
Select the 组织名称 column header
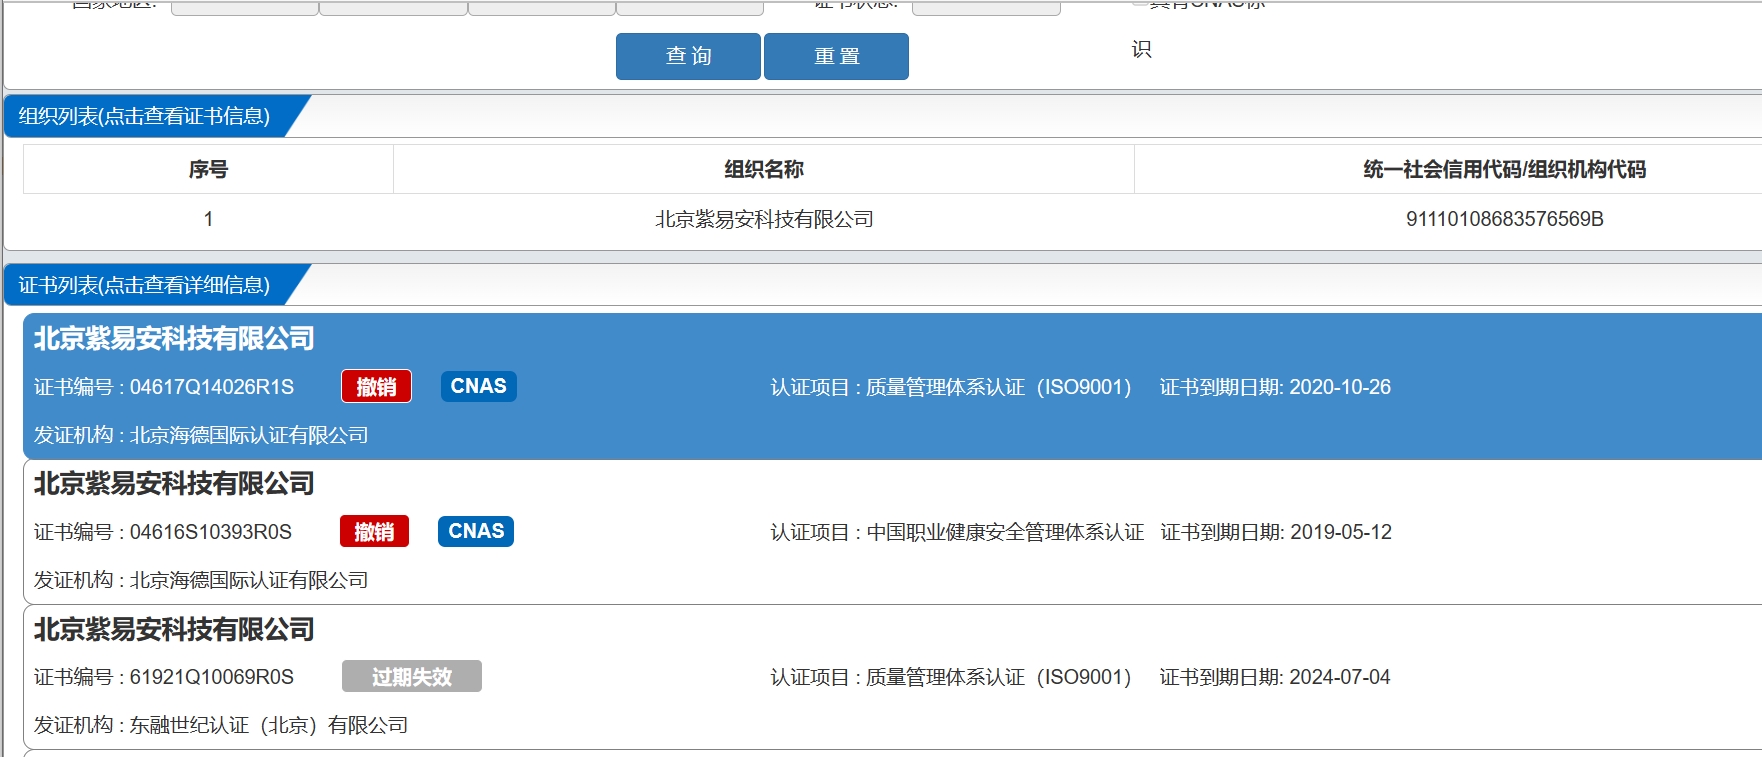(x=764, y=169)
